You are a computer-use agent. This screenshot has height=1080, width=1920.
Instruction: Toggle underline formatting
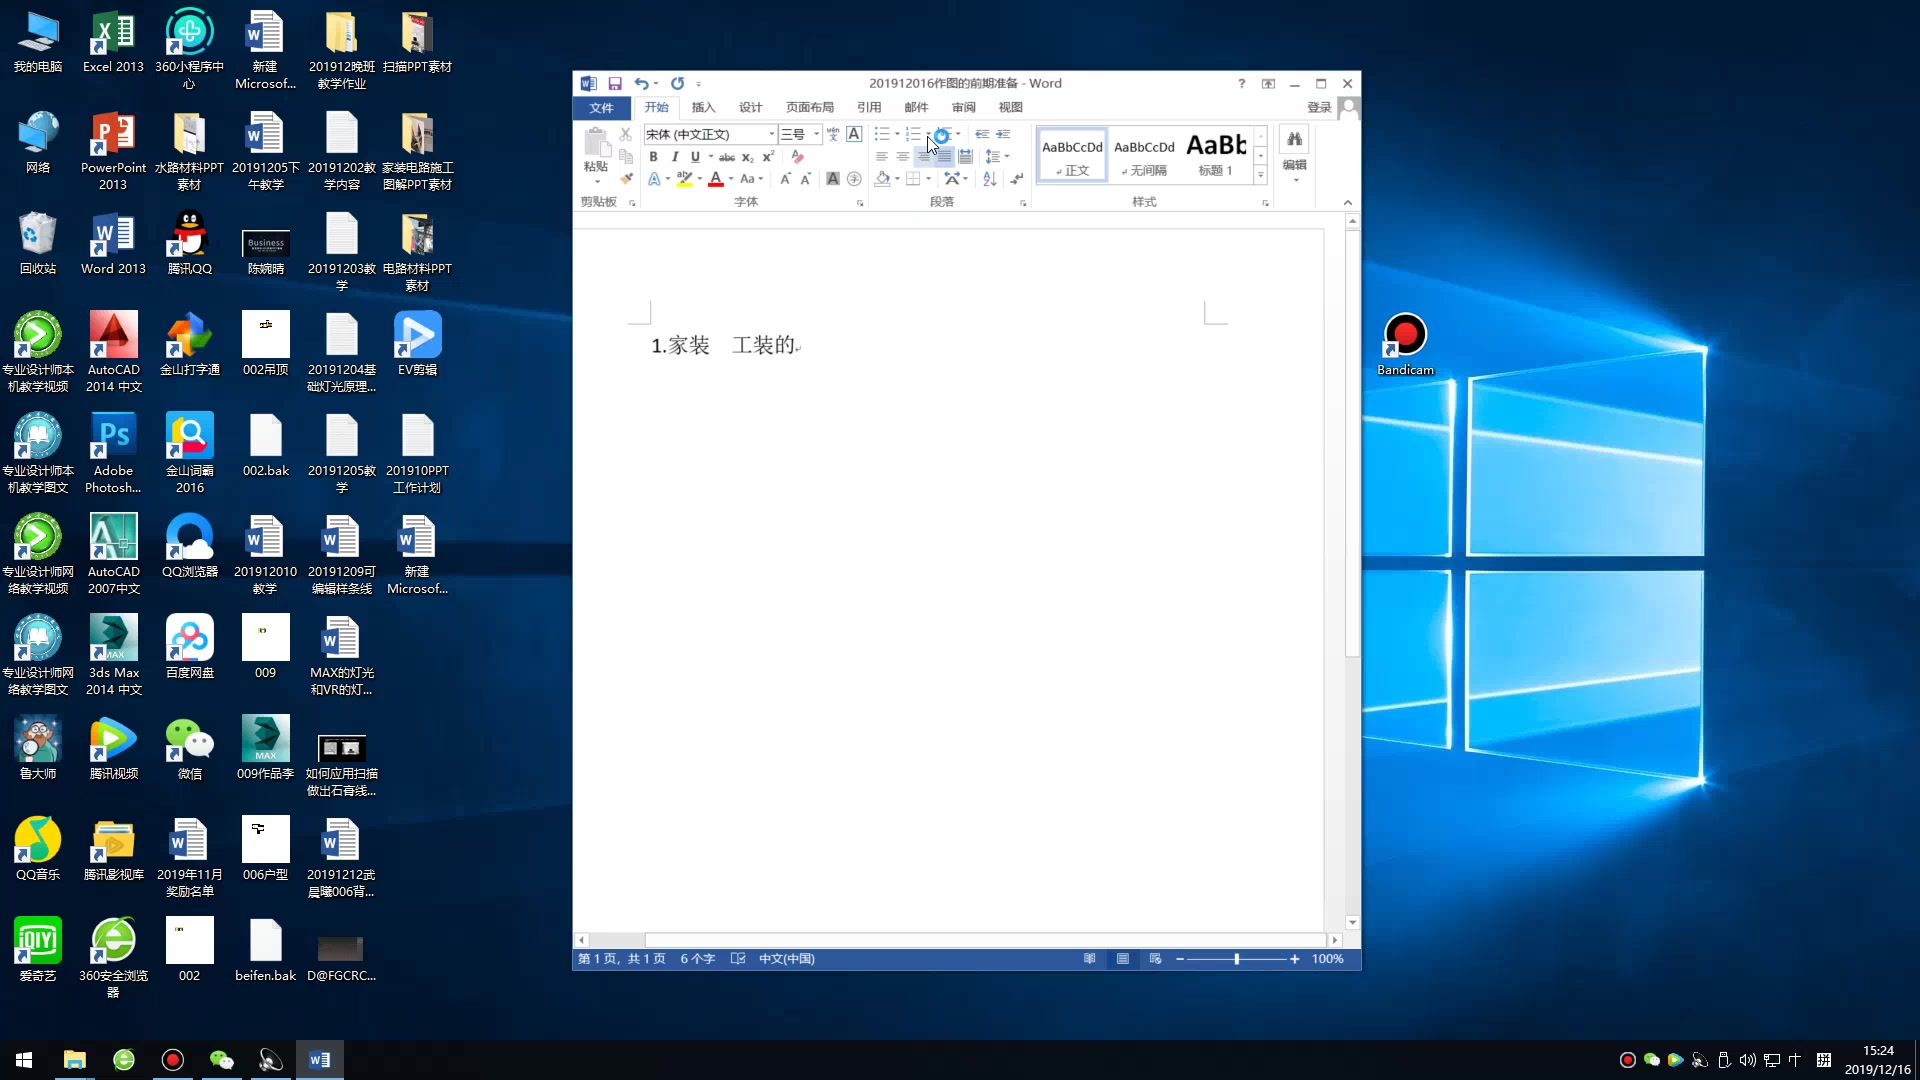(694, 157)
